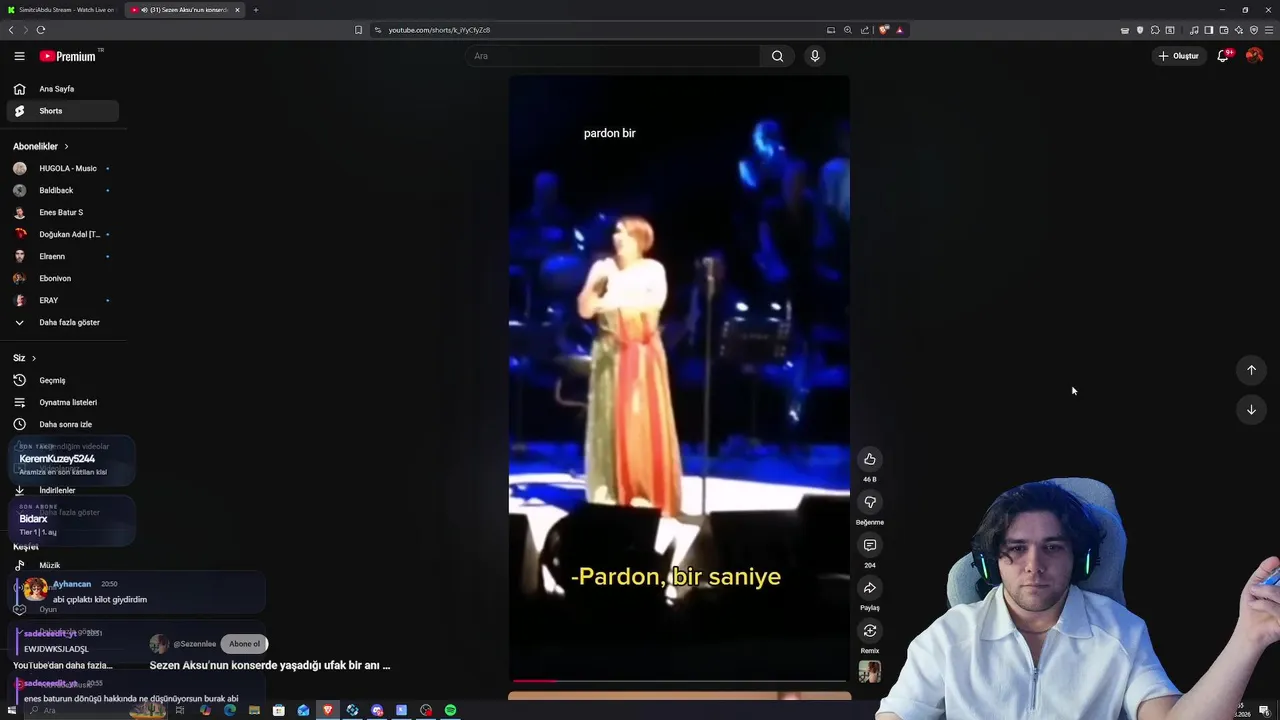The width and height of the screenshot is (1280, 720).
Task: Open the Baldiback channel subscription
Action: 63,190
